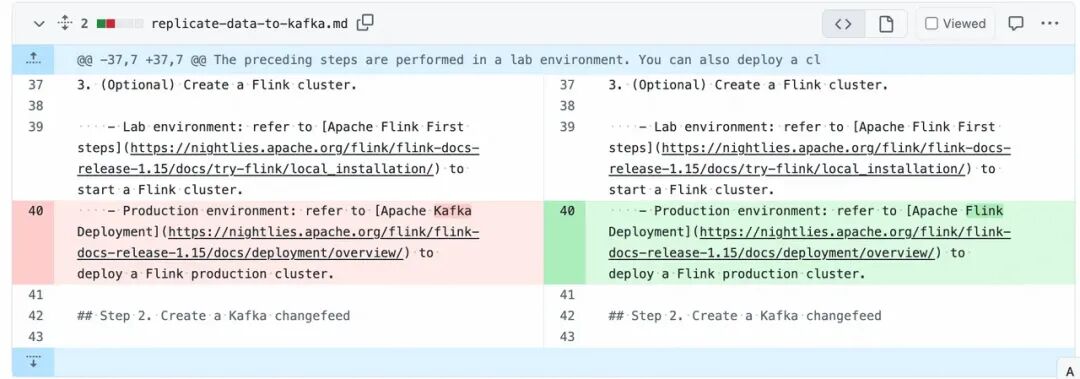1080x379 pixels.
Task: Click left line 37 Create a Flink cluster text
Action: pyautogui.click(x=217, y=85)
